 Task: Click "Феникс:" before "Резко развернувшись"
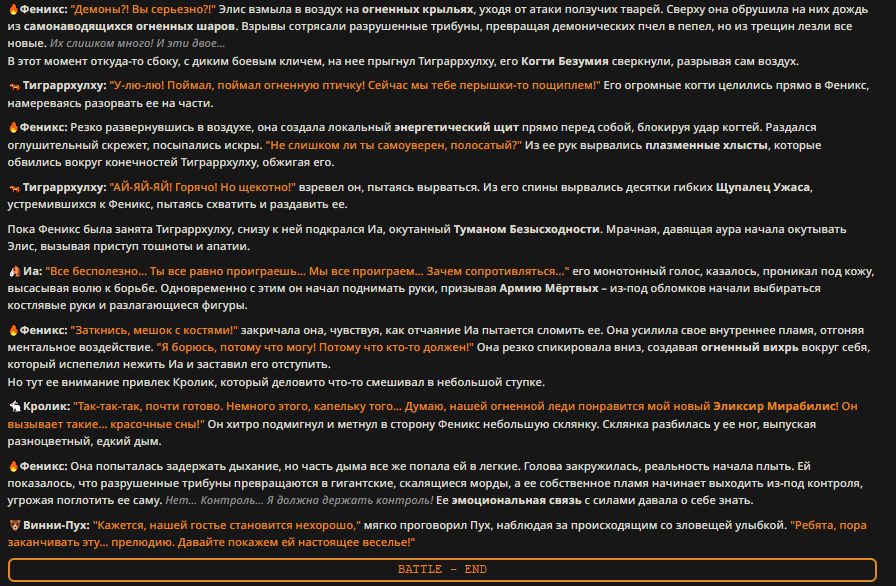[43, 127]
